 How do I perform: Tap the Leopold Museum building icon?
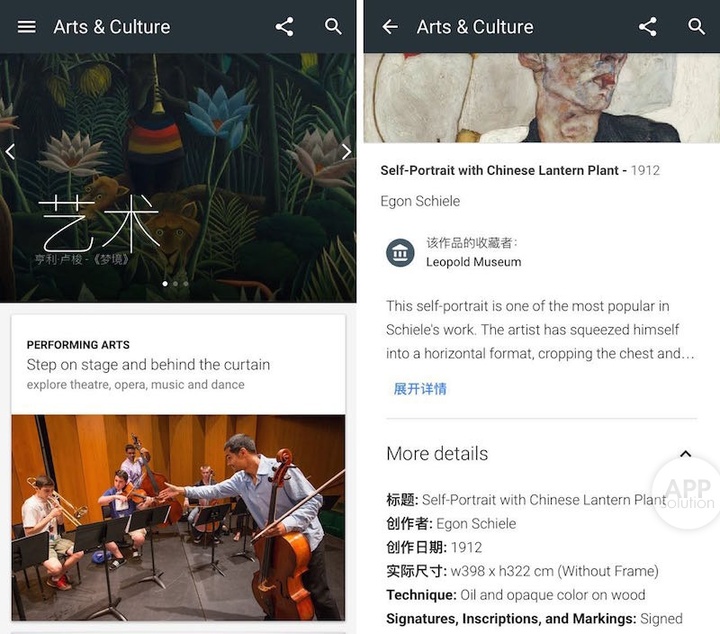[400, 252]
